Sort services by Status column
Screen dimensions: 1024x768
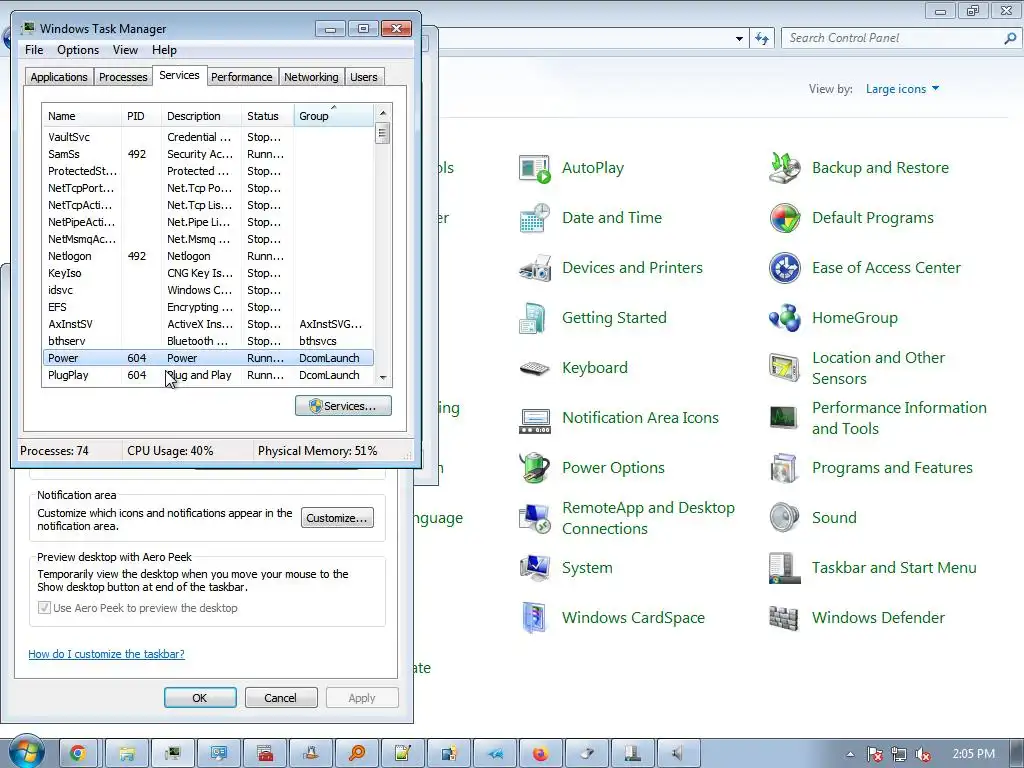267,116
